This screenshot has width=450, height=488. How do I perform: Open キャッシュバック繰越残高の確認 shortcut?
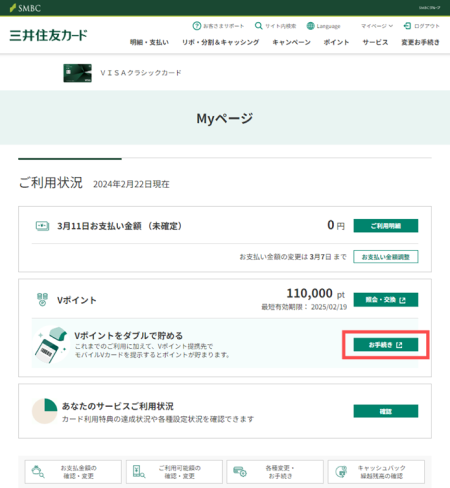tap(376, 472)
